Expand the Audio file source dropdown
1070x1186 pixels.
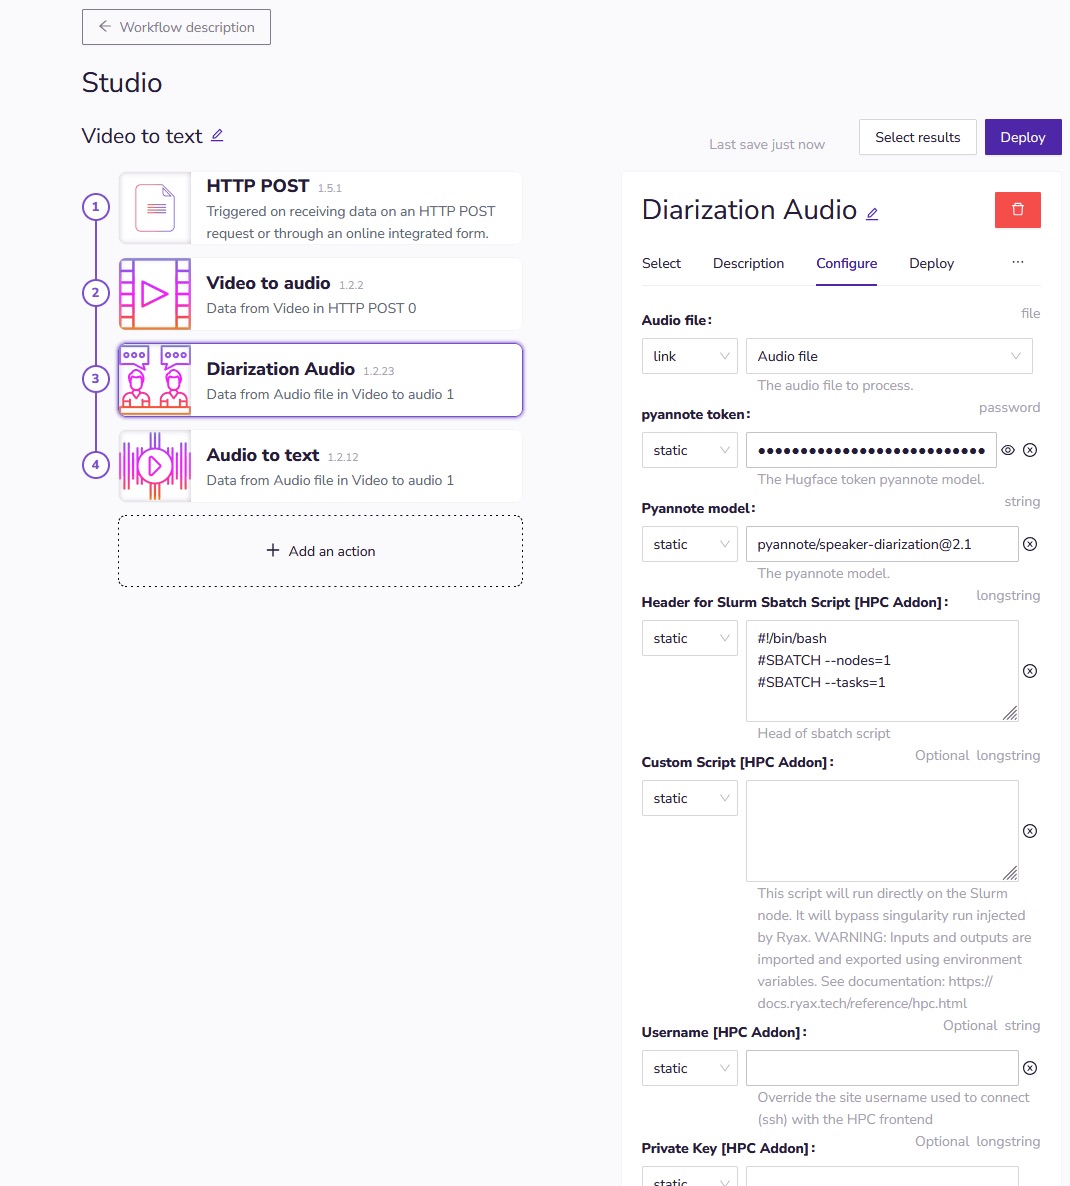(888, 356)
